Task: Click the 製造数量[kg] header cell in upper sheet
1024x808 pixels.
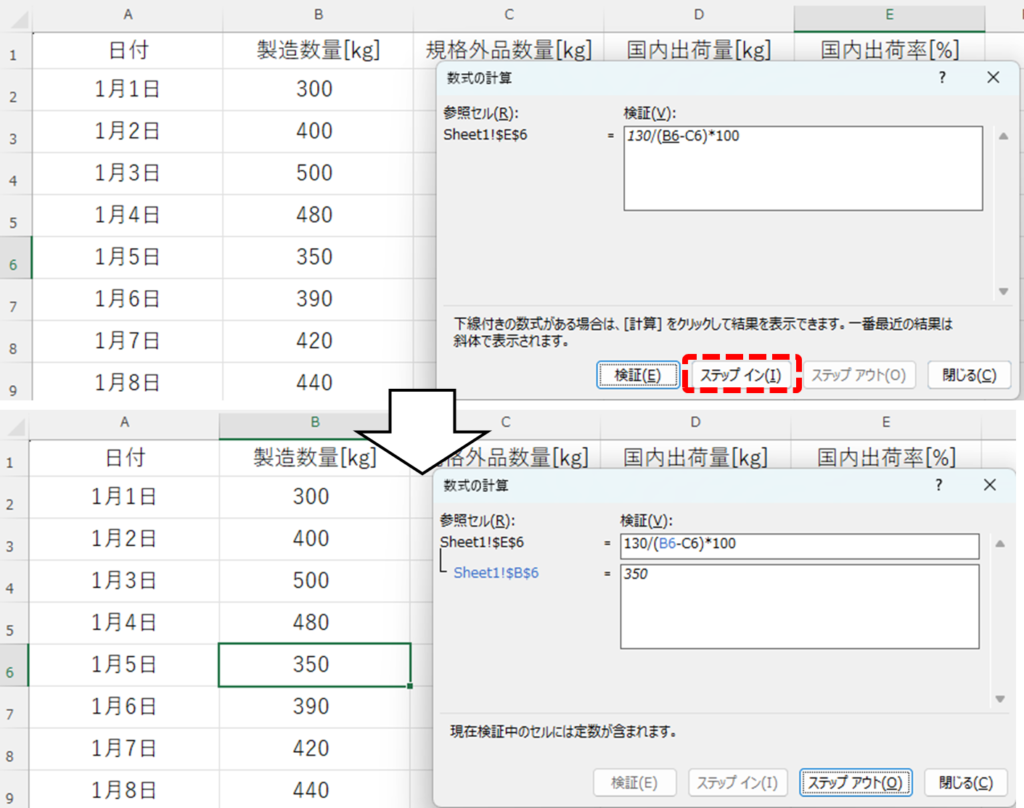Action: pos(317,50)
